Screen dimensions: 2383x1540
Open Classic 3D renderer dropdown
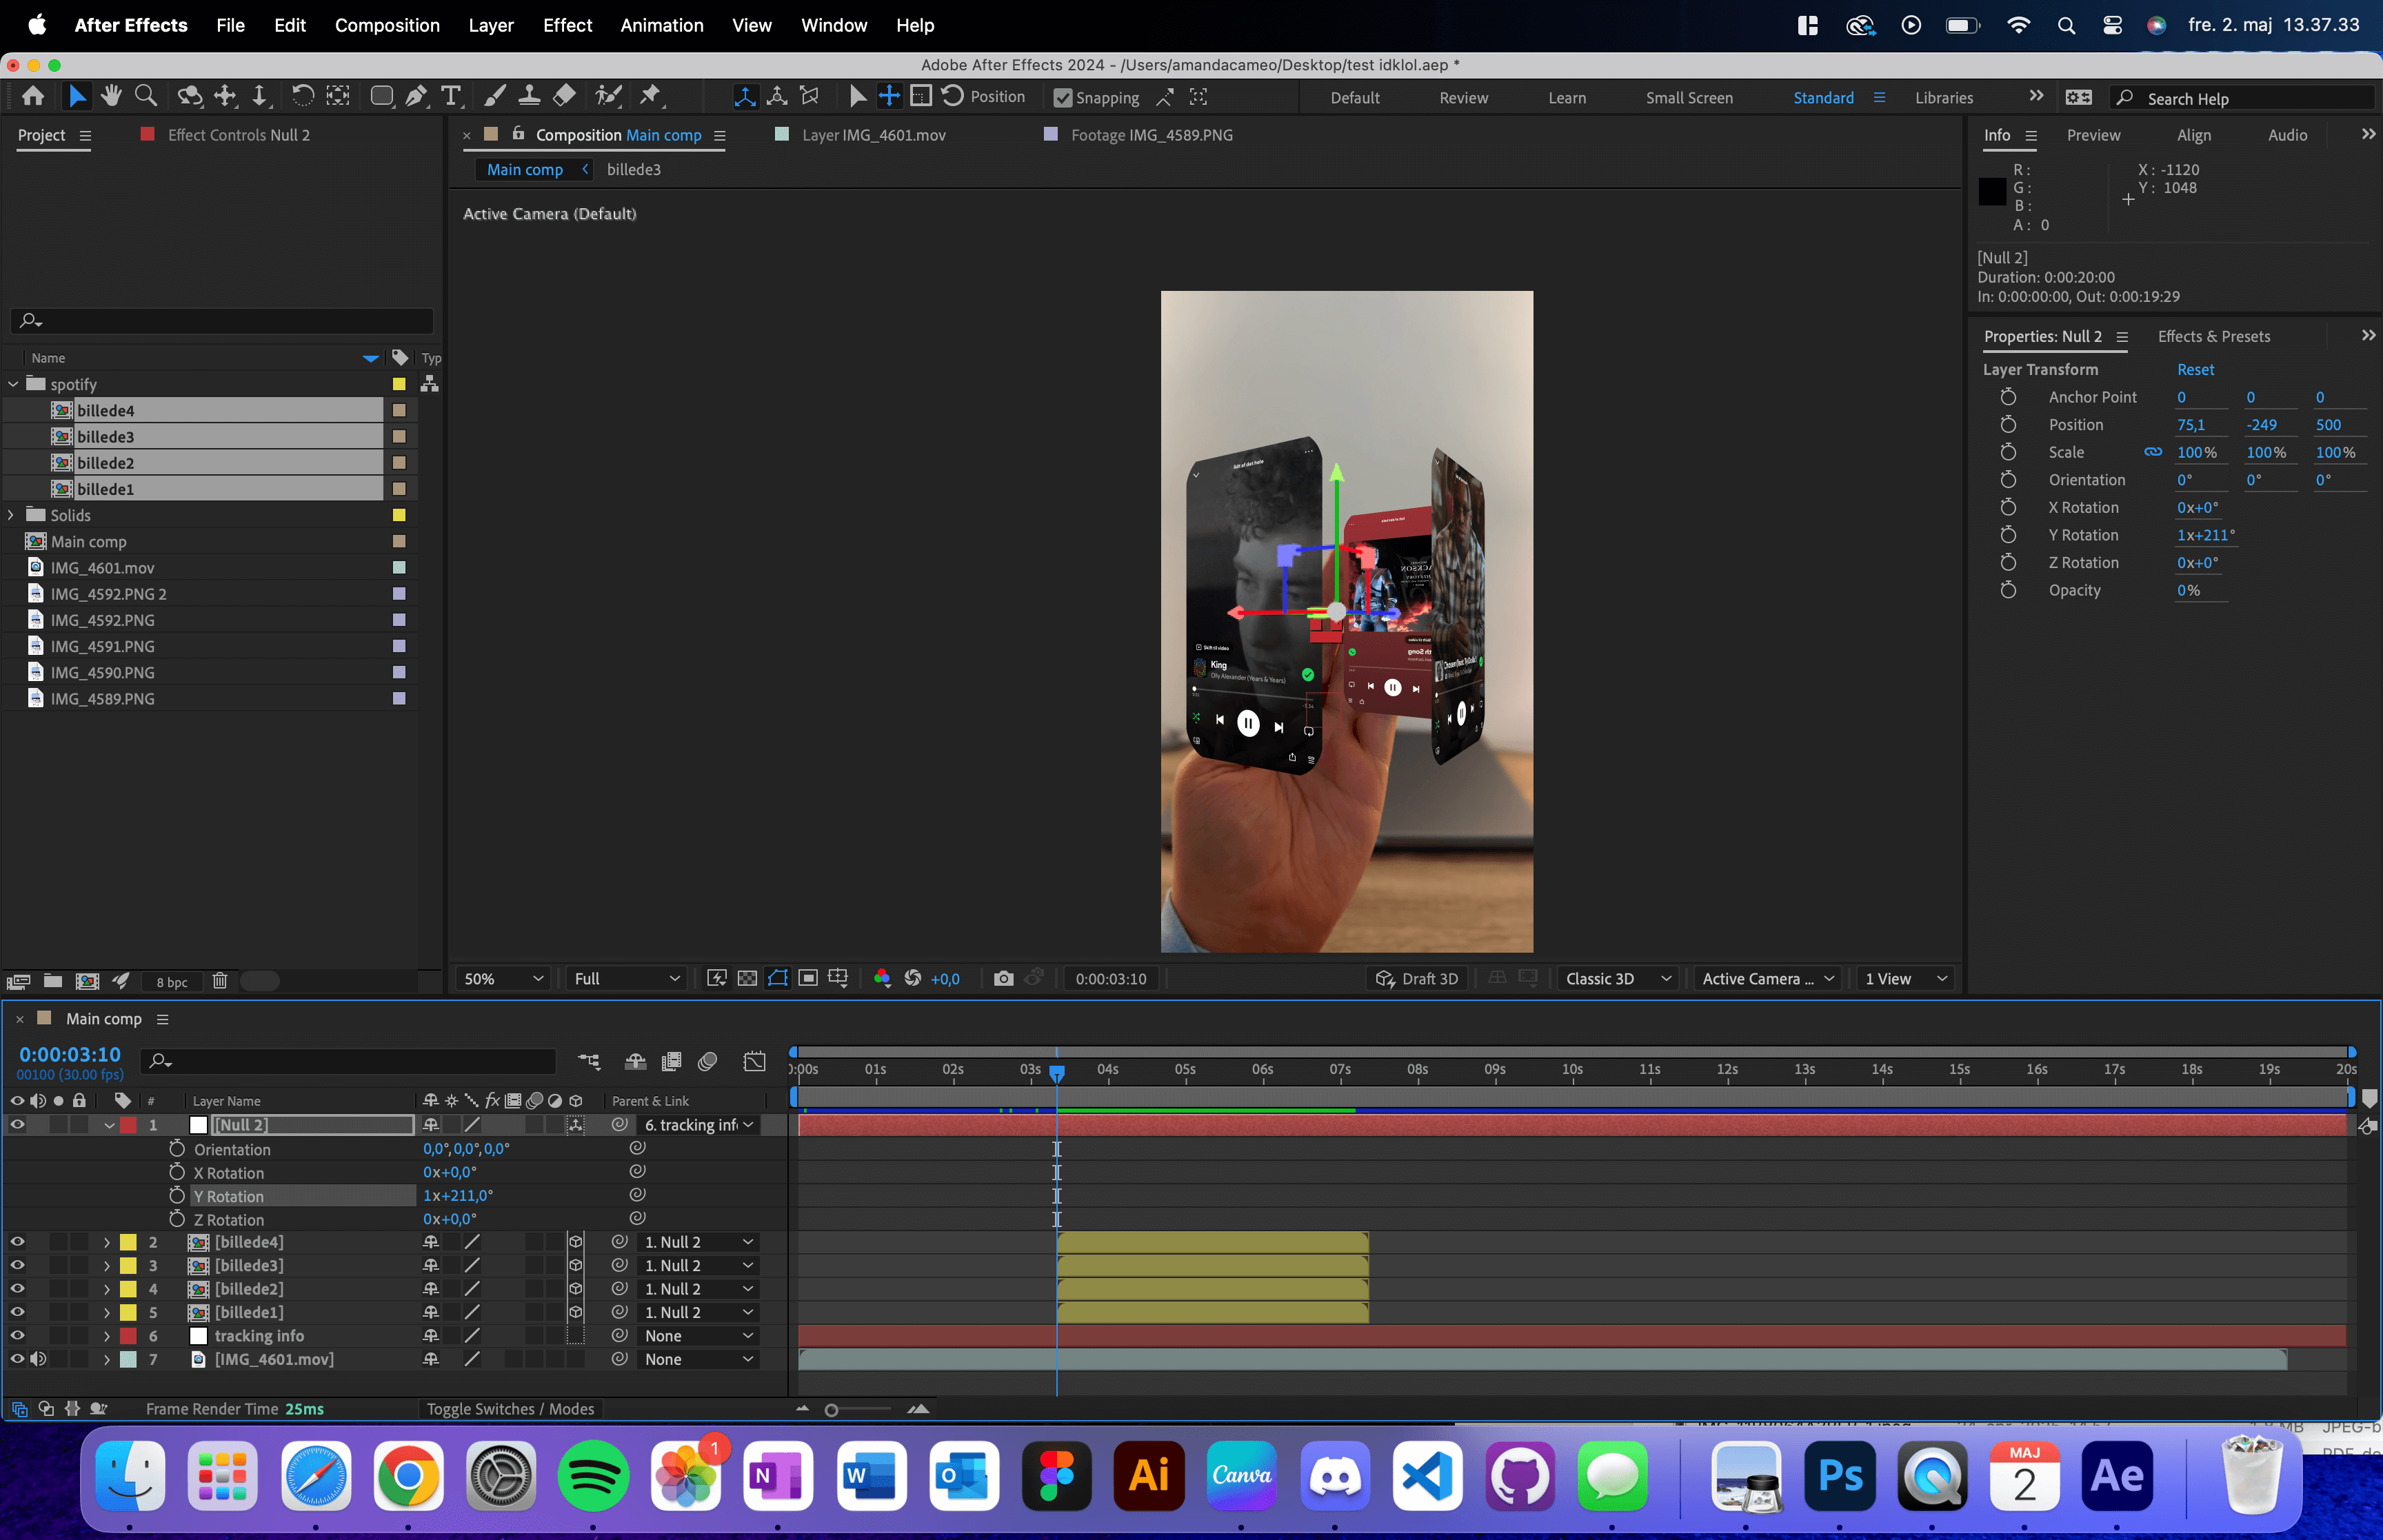coord(1617,978)
